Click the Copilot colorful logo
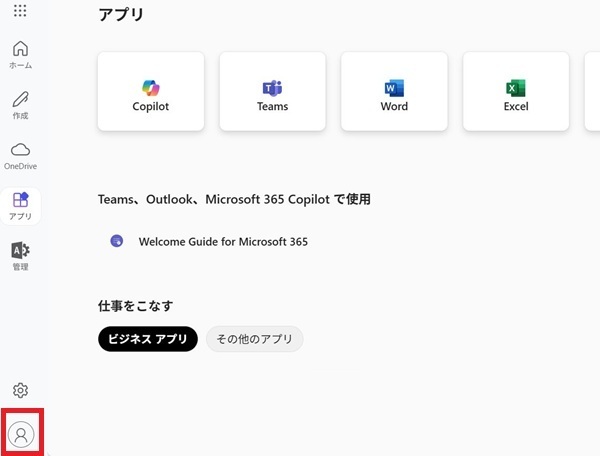The width and height of the screenshot is (600, 456). 151,88
